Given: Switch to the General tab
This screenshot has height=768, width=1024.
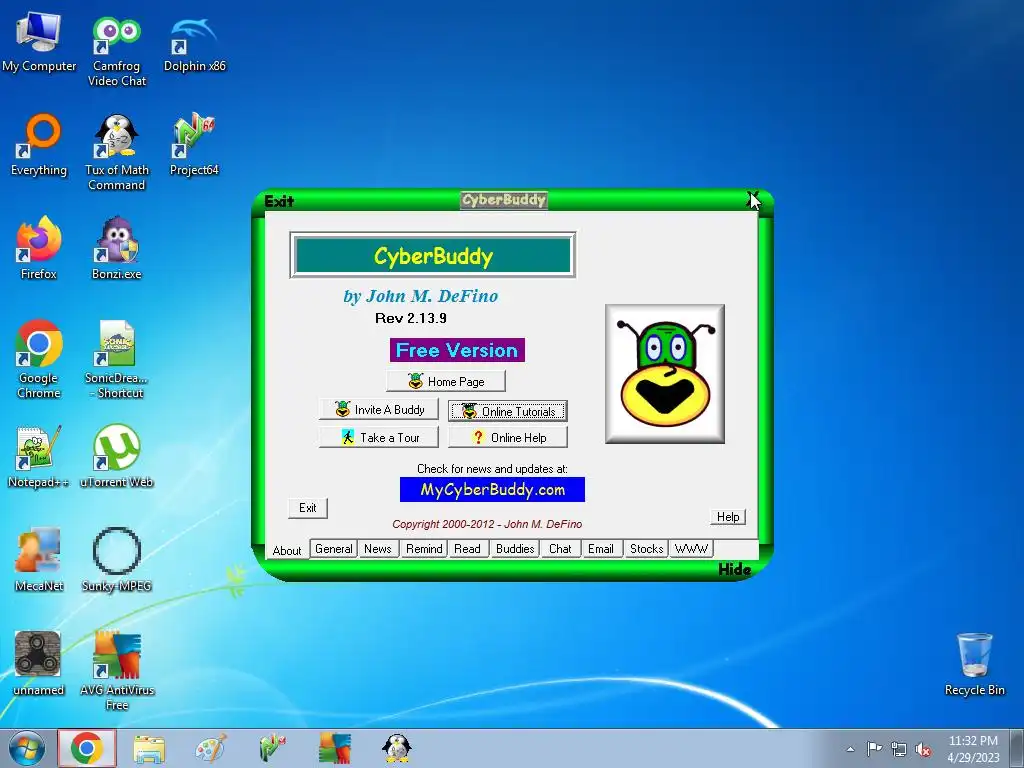Looking at the screenshot, I should tap(334, 549).
